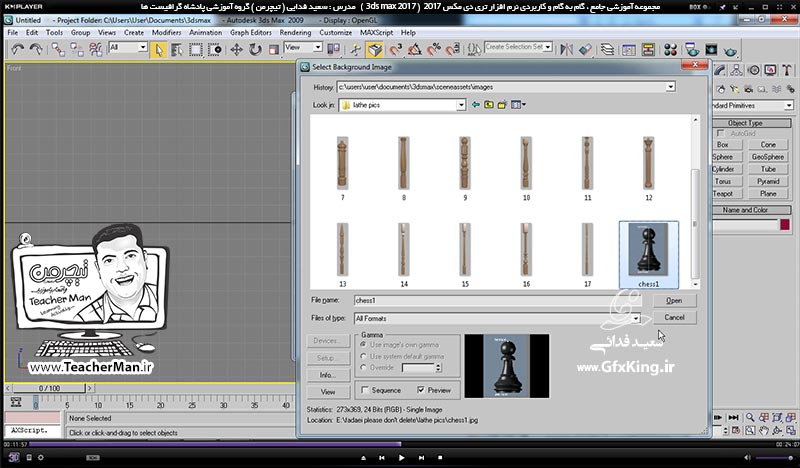
Task: Click the Mirror tool icon
Action: (x=566, y=50)
